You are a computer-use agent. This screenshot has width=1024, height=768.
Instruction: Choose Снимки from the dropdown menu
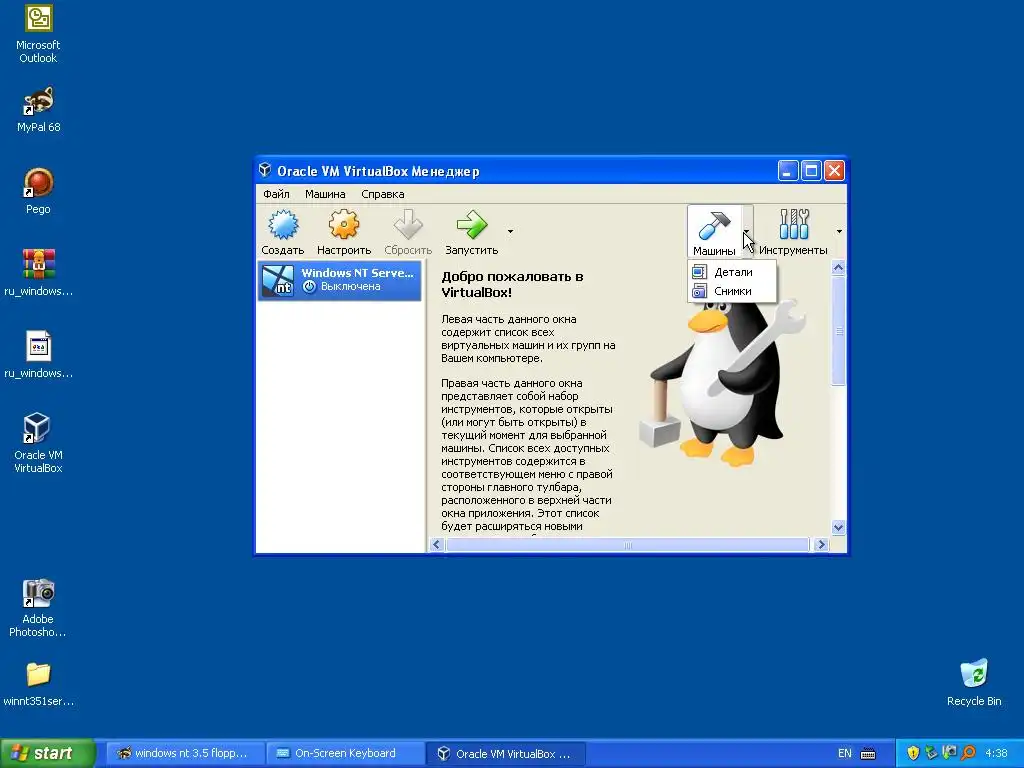(x=732, y=291)
